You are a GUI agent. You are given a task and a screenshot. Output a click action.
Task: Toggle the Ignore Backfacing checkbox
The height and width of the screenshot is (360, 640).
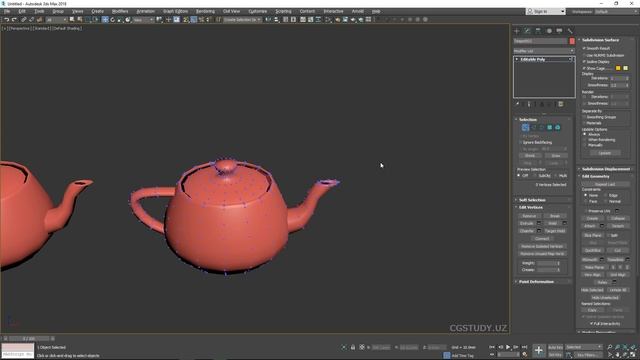[x=521, y=142]
